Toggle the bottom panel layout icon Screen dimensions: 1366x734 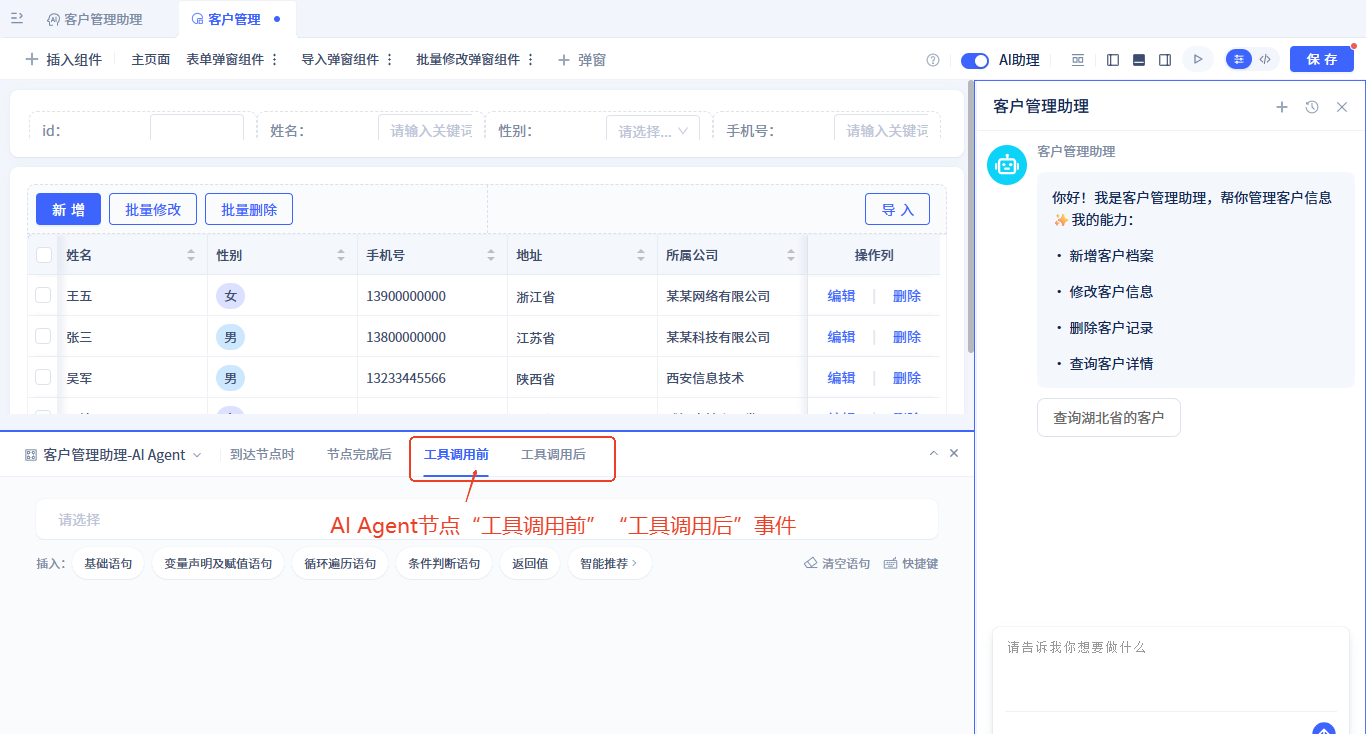tap(1139, 60)
